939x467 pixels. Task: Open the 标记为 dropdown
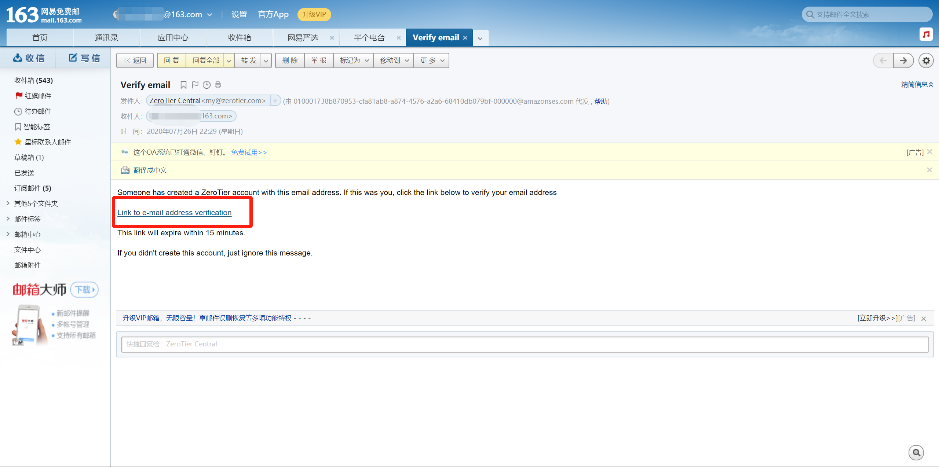pos(353,60)
